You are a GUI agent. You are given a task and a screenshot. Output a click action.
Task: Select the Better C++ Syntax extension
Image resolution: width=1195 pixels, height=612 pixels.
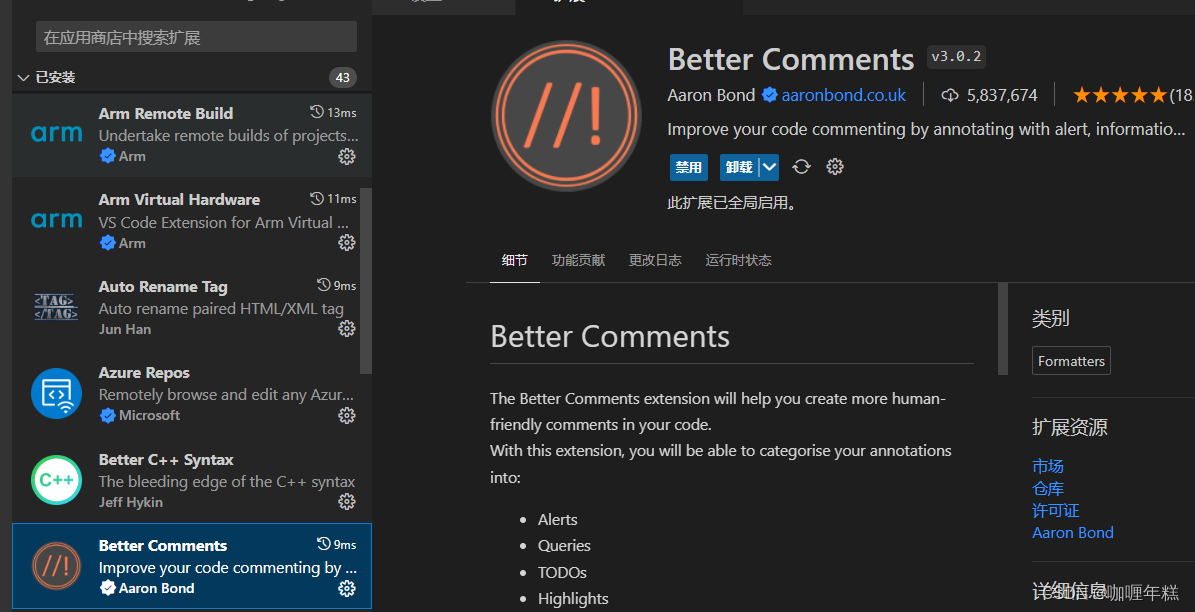(x=192, y=480)
